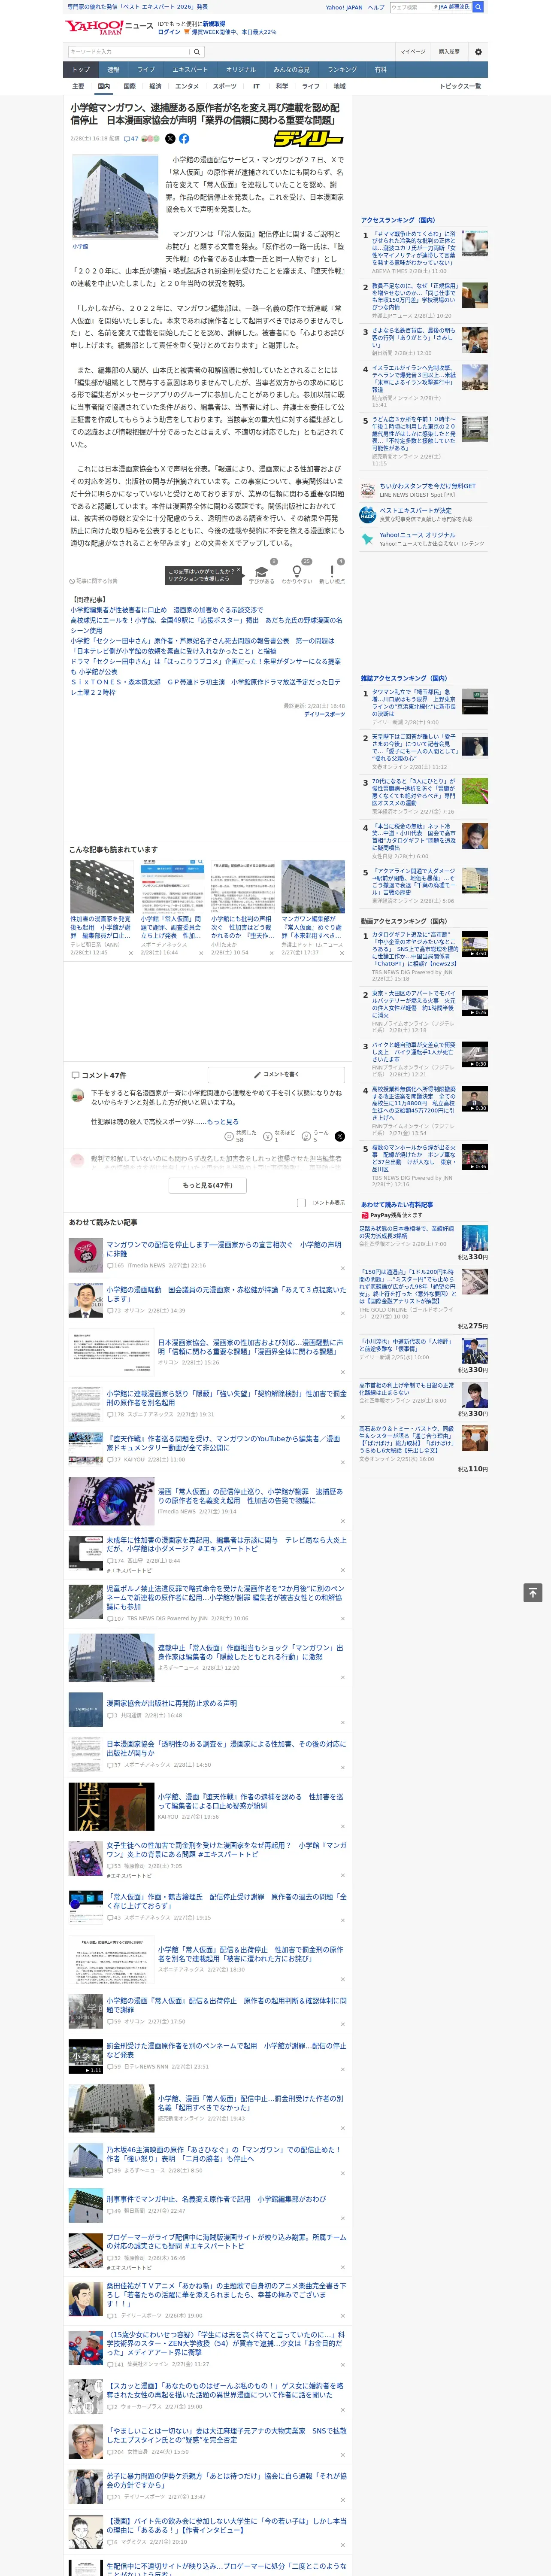The width and height of the screenshot is (551, 2576).
Task: Open 購入履歴 link
Action: click(449, 51)
